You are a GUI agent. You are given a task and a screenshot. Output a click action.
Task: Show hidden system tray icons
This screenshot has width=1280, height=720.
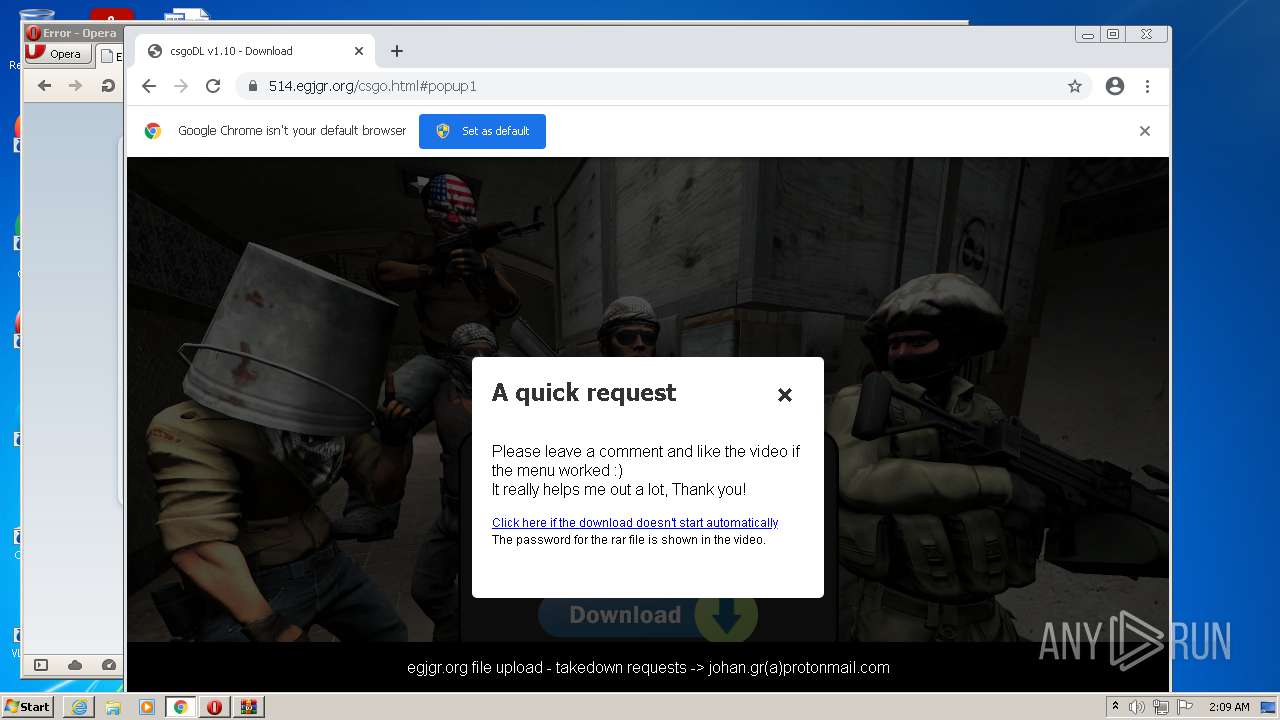(1116, 707)
